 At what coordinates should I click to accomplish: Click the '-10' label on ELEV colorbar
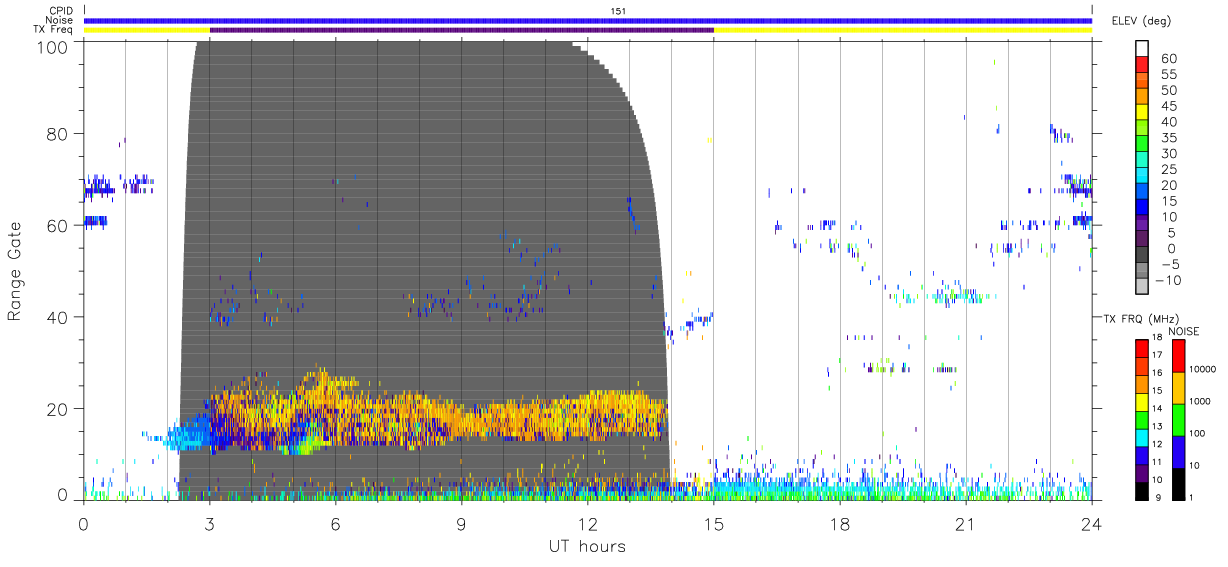pos(1170,280)
